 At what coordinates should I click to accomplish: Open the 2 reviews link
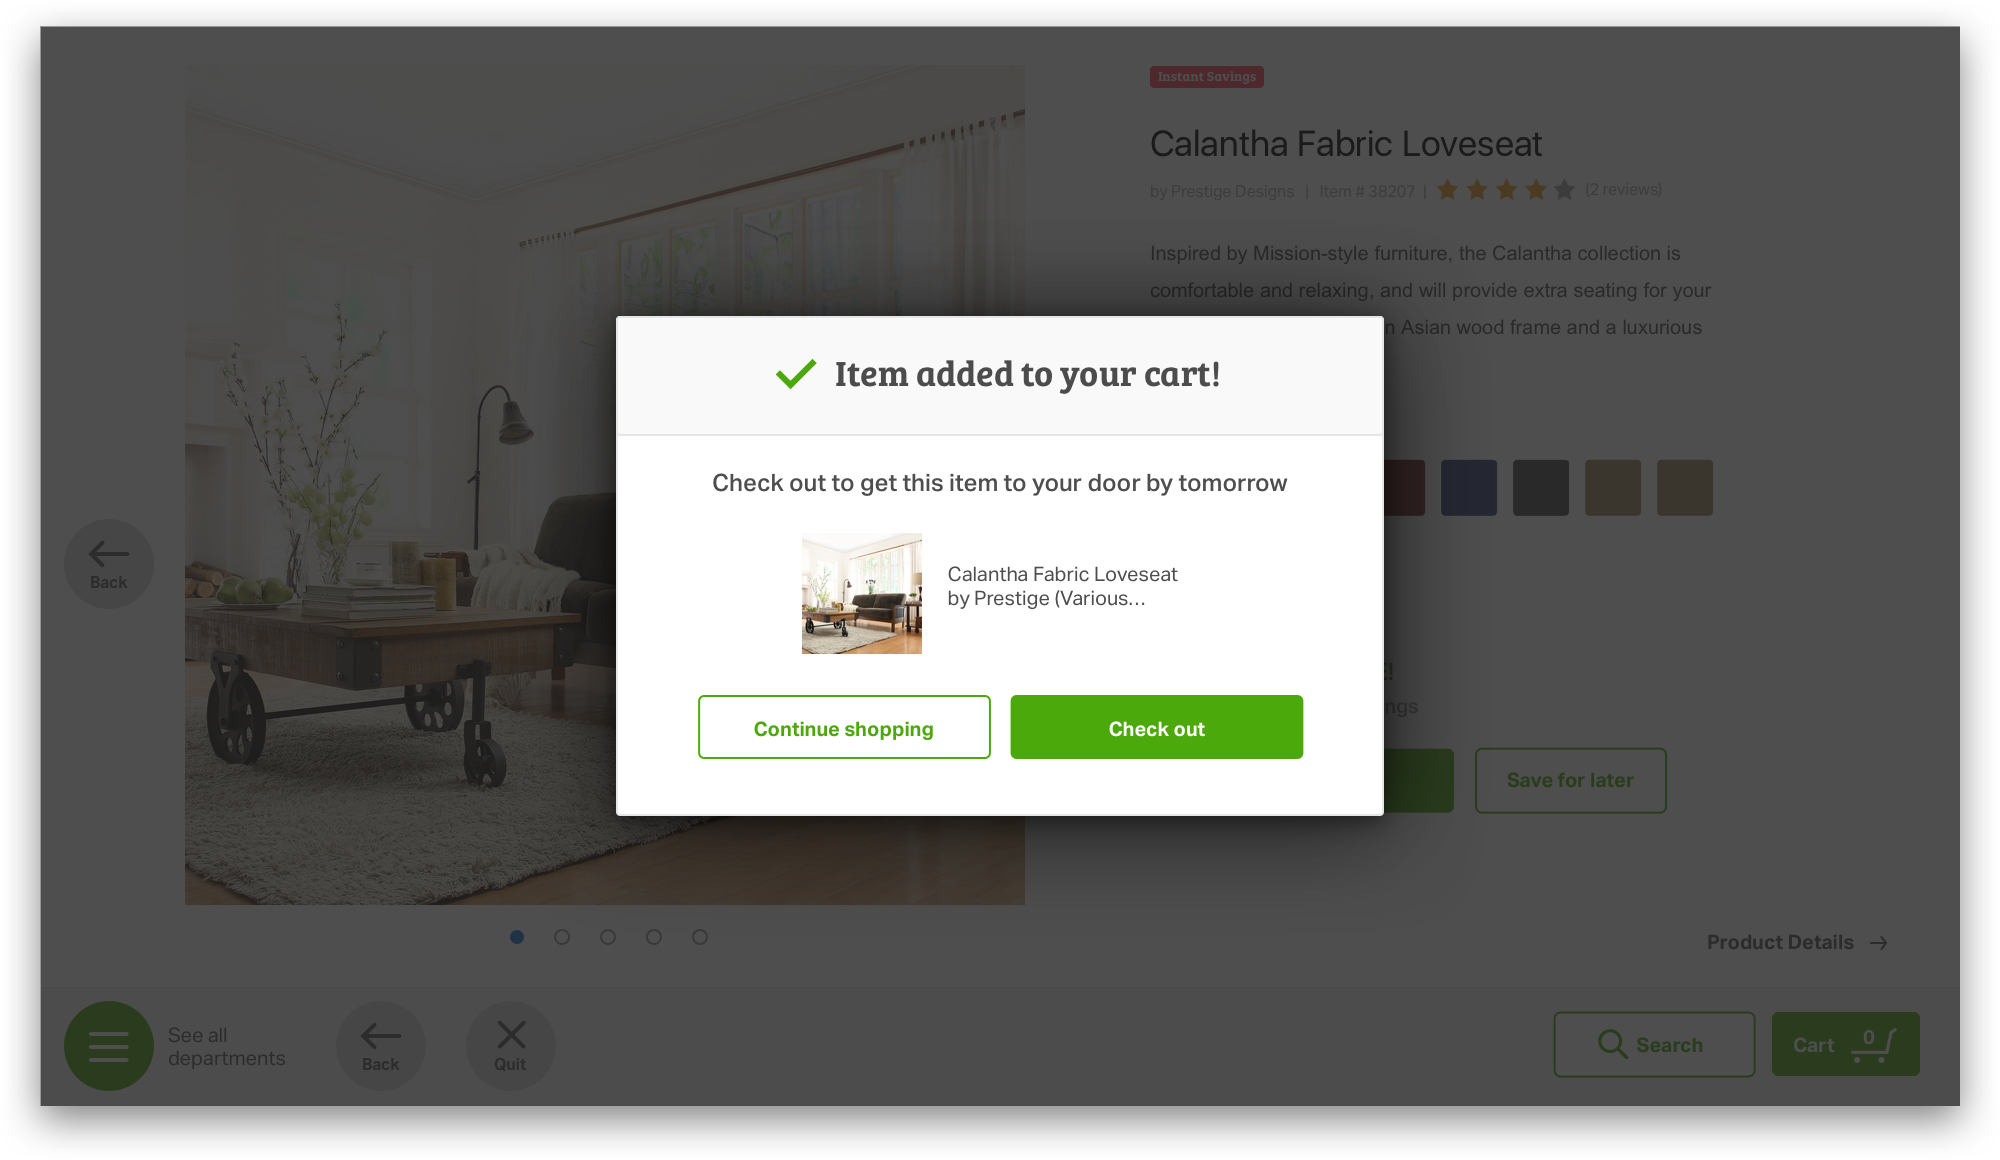(1624, 189)
